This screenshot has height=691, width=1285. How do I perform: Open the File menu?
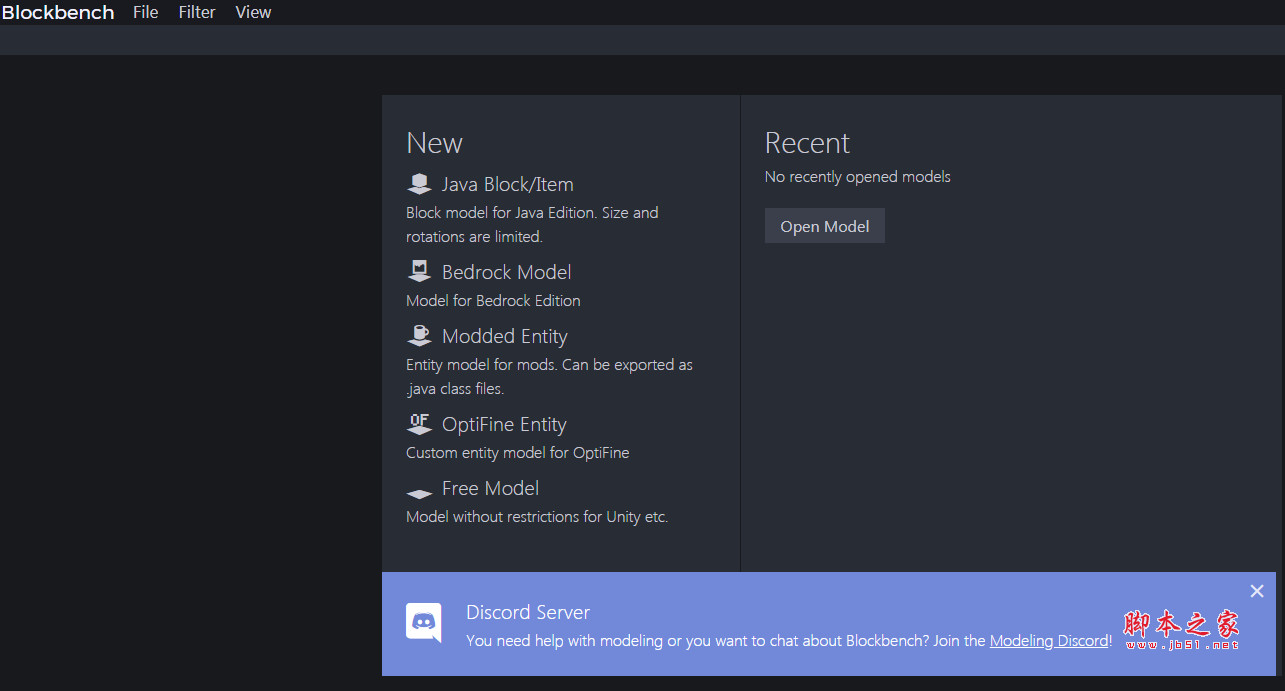click(146, 12)
